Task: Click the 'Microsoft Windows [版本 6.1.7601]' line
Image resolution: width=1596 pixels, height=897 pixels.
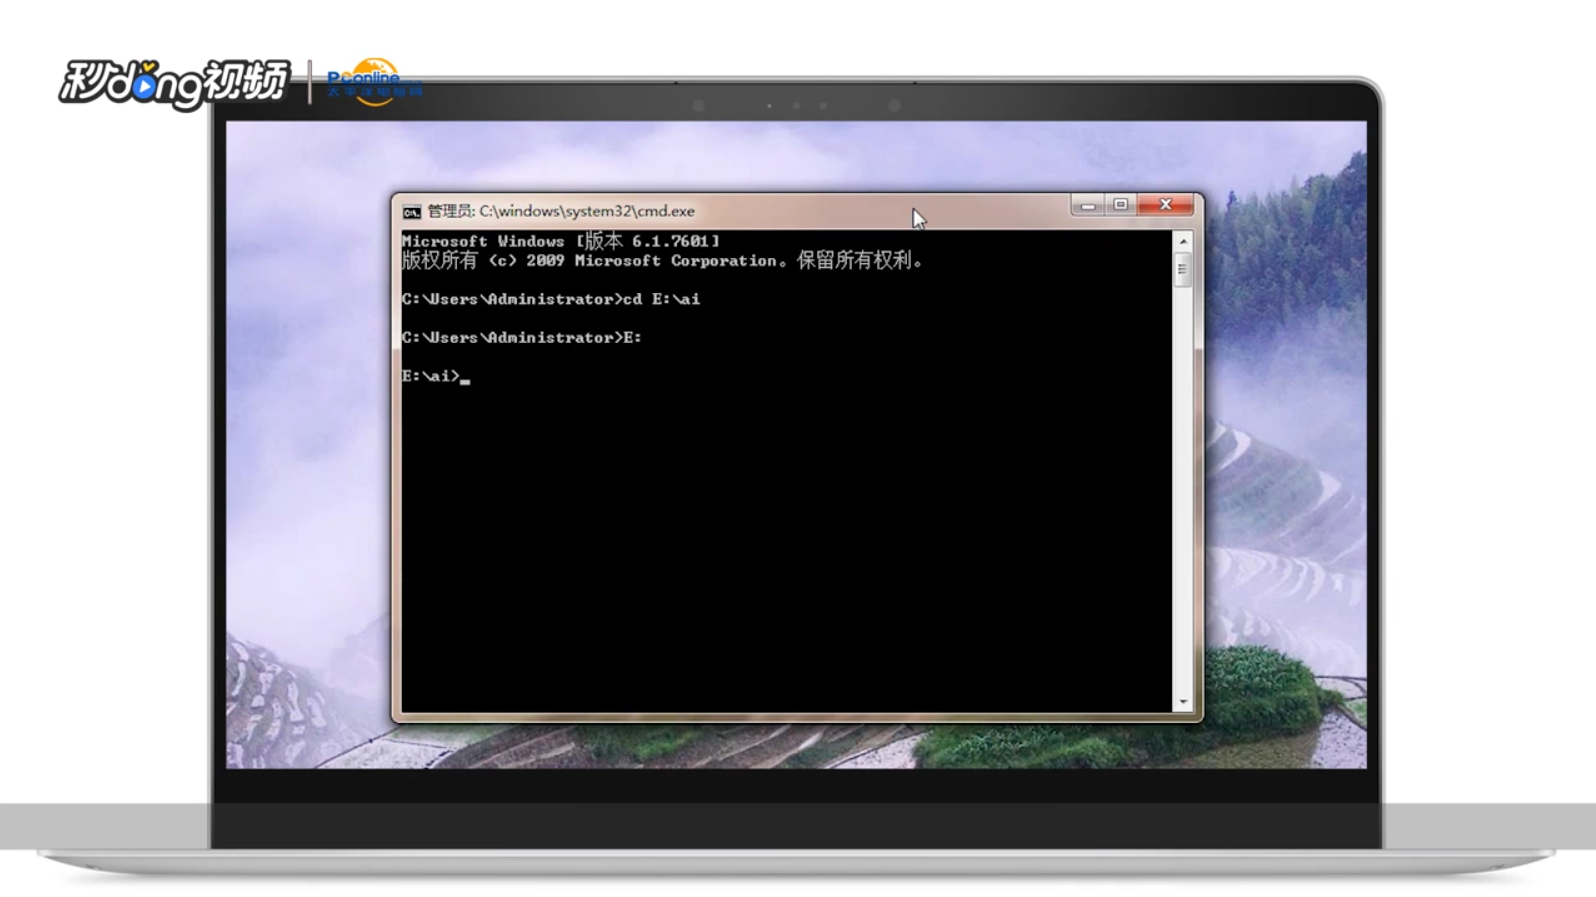Action: coord(561,241)
